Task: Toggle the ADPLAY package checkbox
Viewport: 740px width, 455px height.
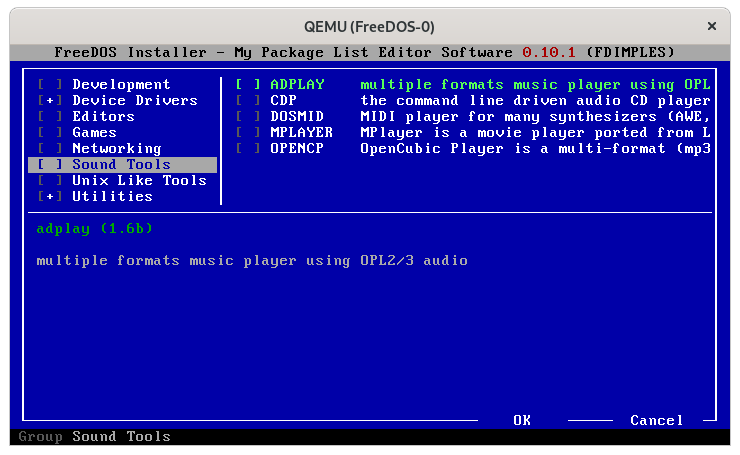Action: [248, 85]
